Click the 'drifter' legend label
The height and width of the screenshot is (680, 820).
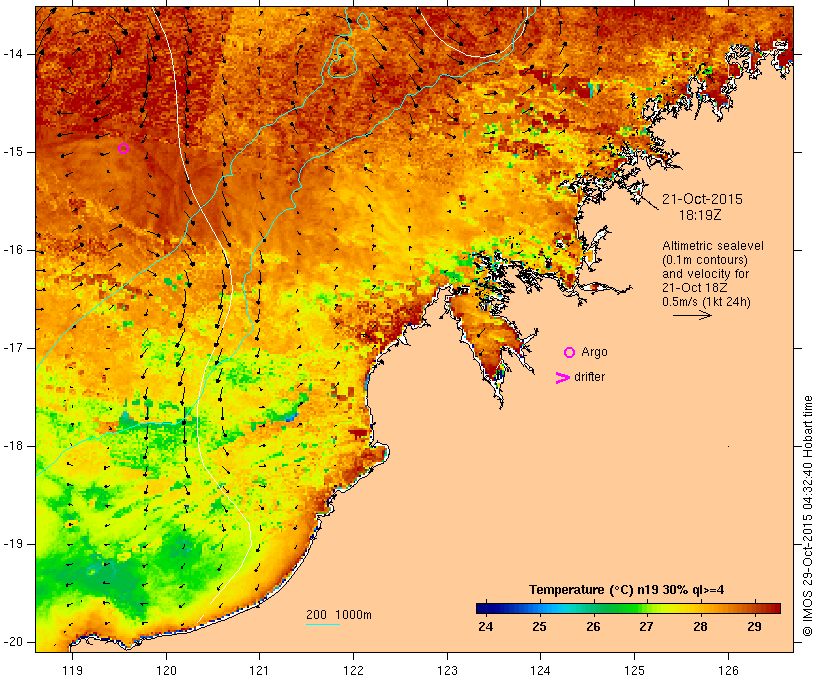(x=589, y=377)
